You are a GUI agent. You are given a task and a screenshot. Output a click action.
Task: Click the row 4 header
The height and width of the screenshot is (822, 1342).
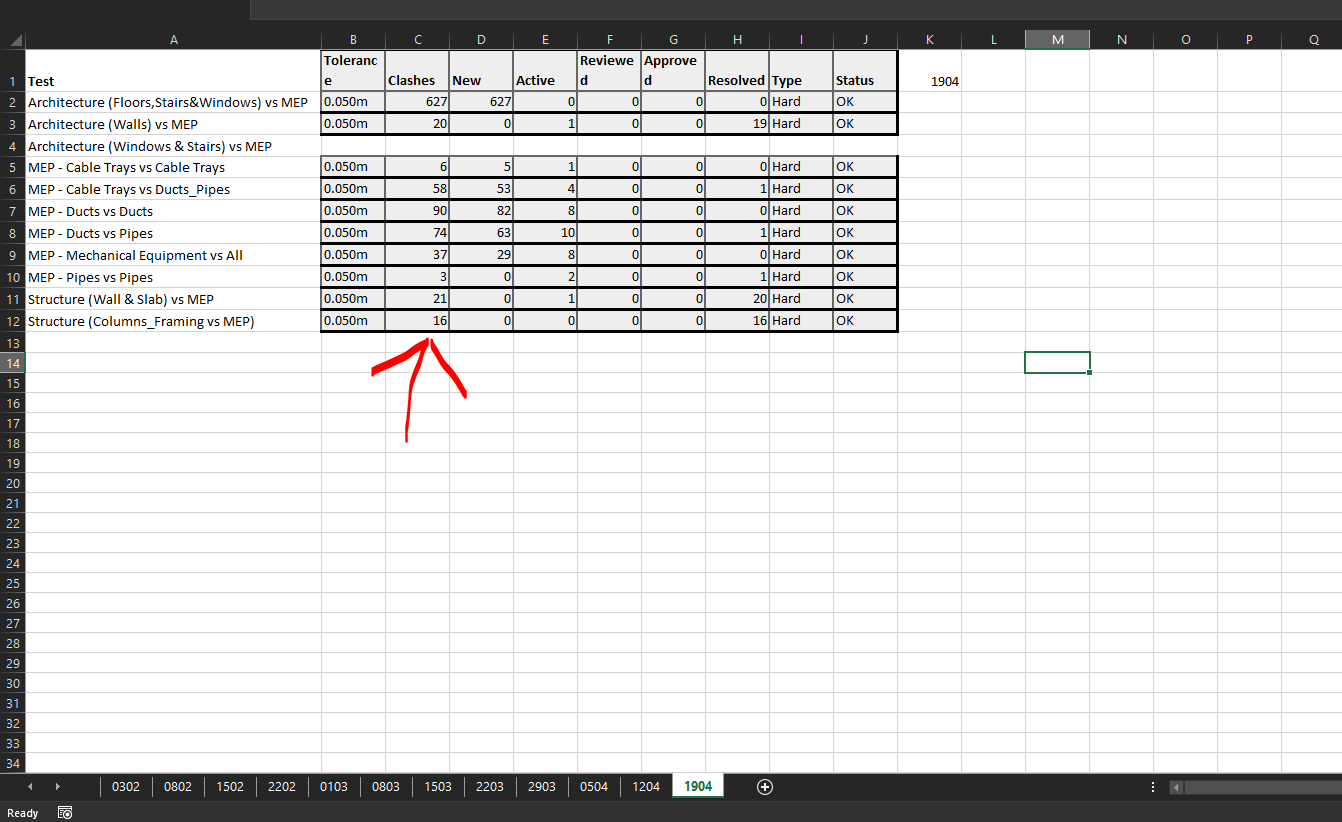click(12, 146)
